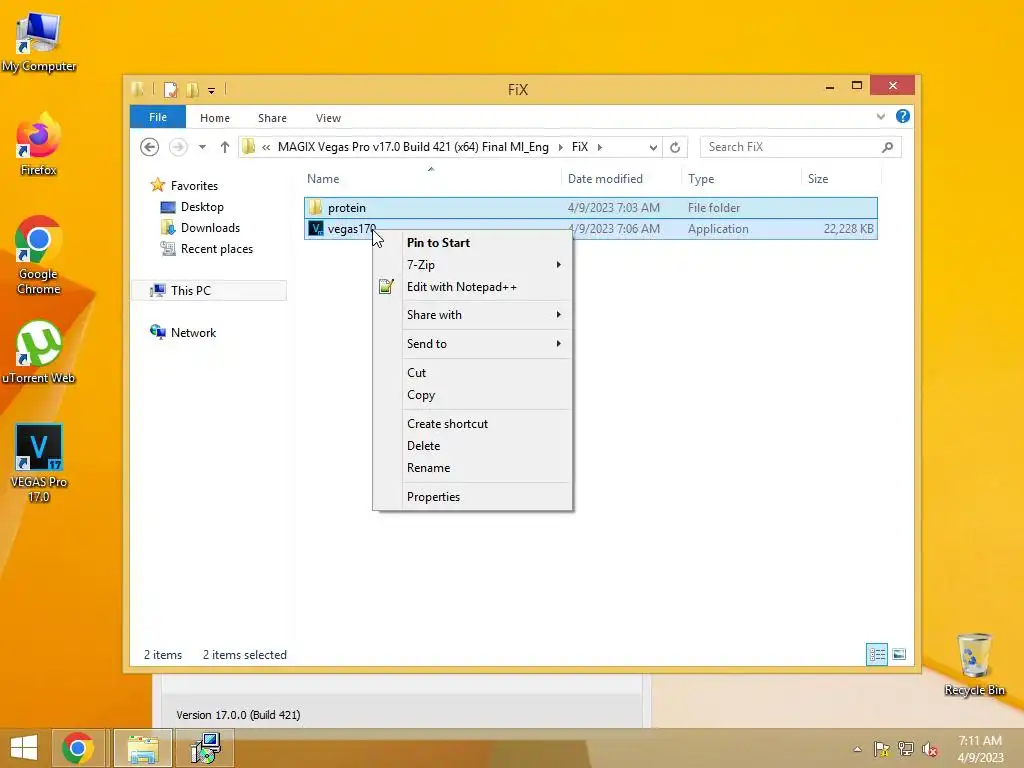Click the search magnifier icon
1024x768 pixels.
[887, 147]
